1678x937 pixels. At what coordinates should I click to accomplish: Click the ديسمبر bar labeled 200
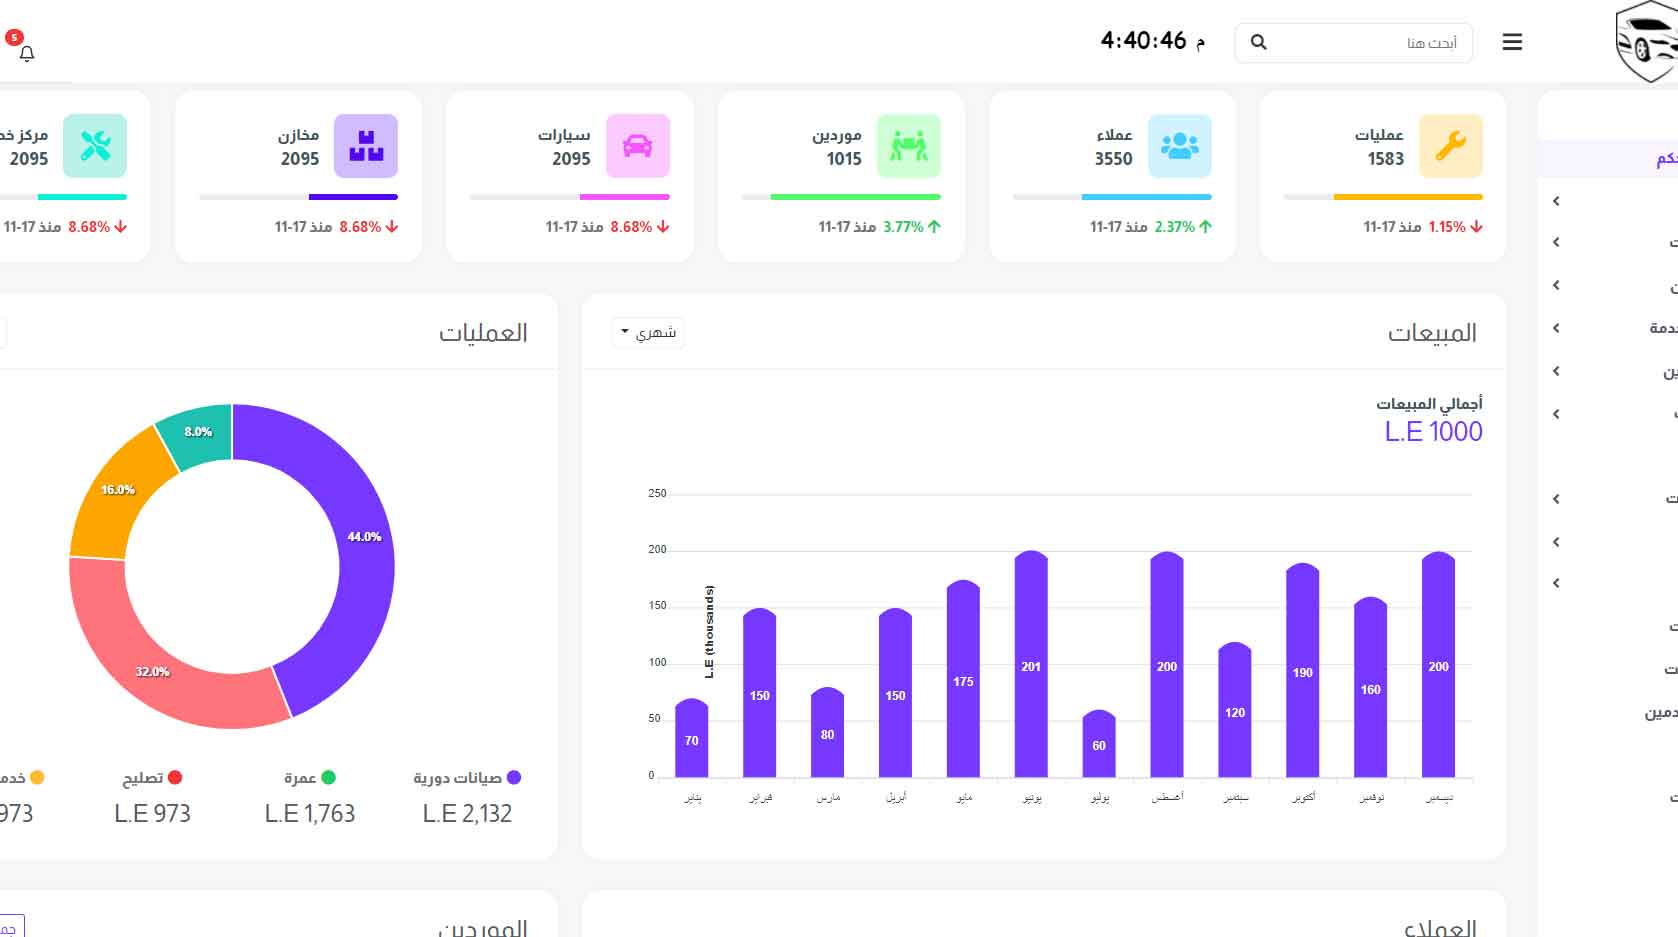1438,664
